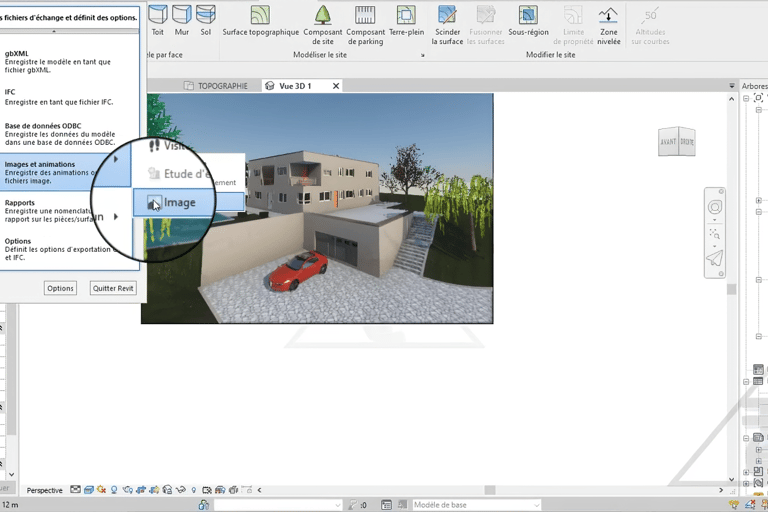768x512 pixels.
Task: Select the Toit by face tool
Action: (x=158, y=20)
